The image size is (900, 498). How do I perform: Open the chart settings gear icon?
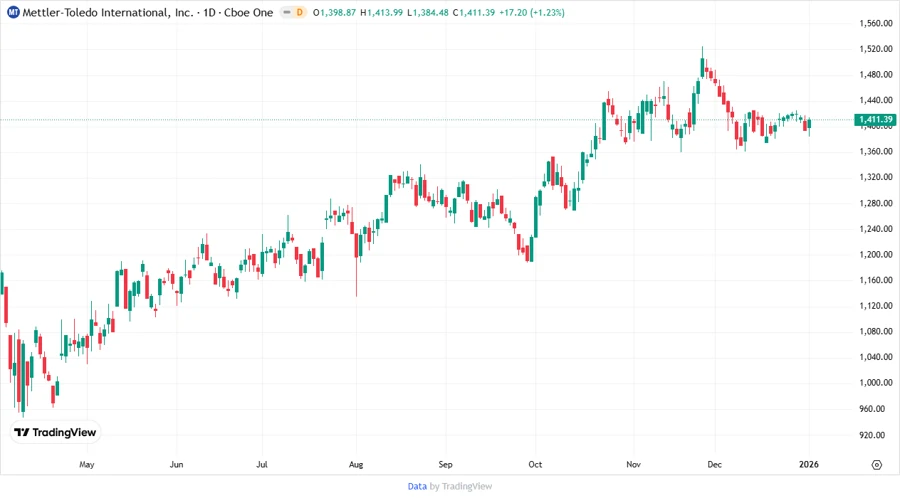876,465
